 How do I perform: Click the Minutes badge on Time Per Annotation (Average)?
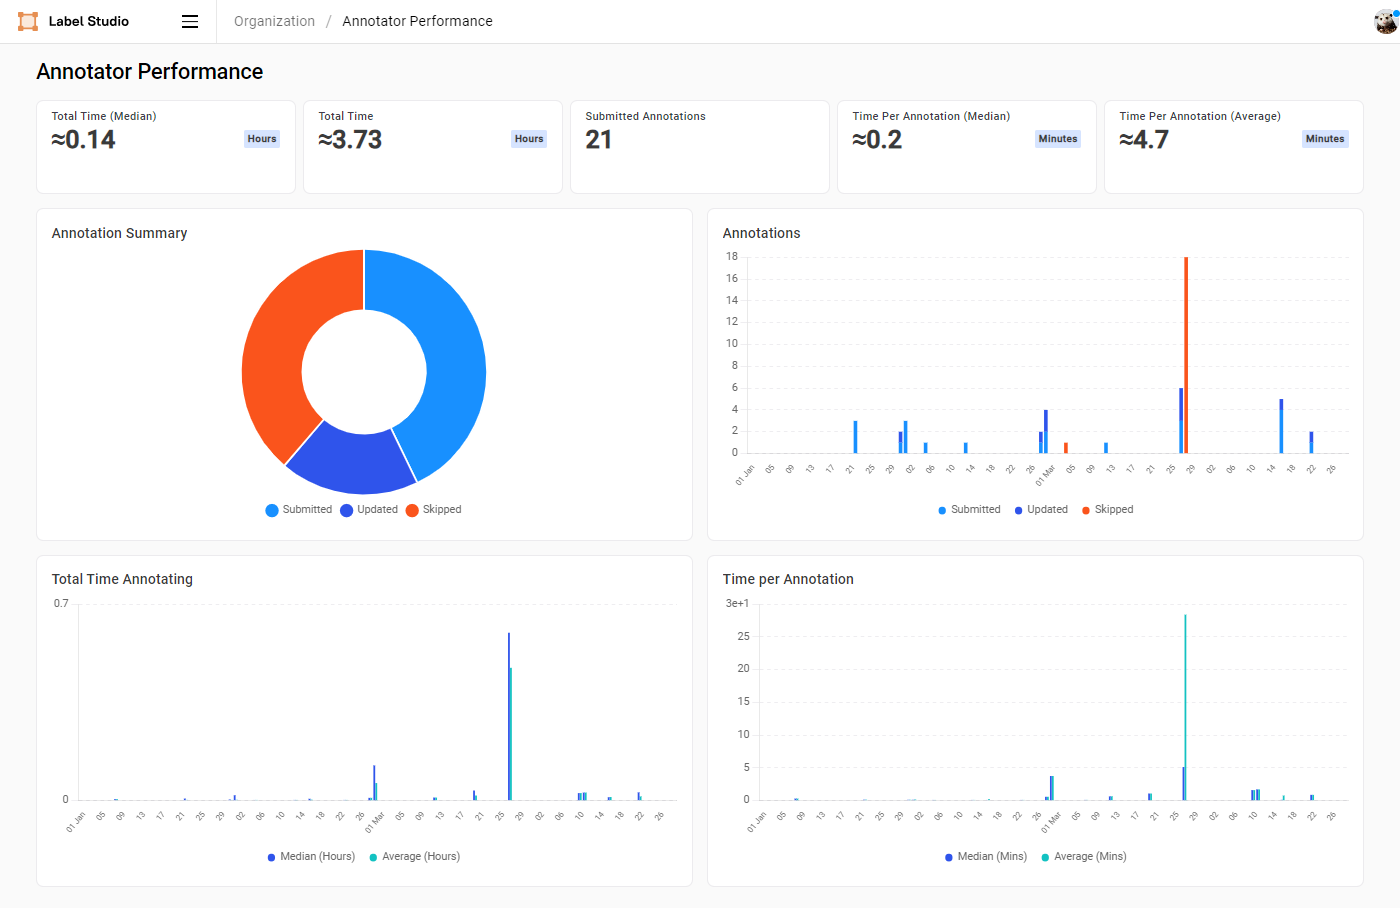[1325, 139]
